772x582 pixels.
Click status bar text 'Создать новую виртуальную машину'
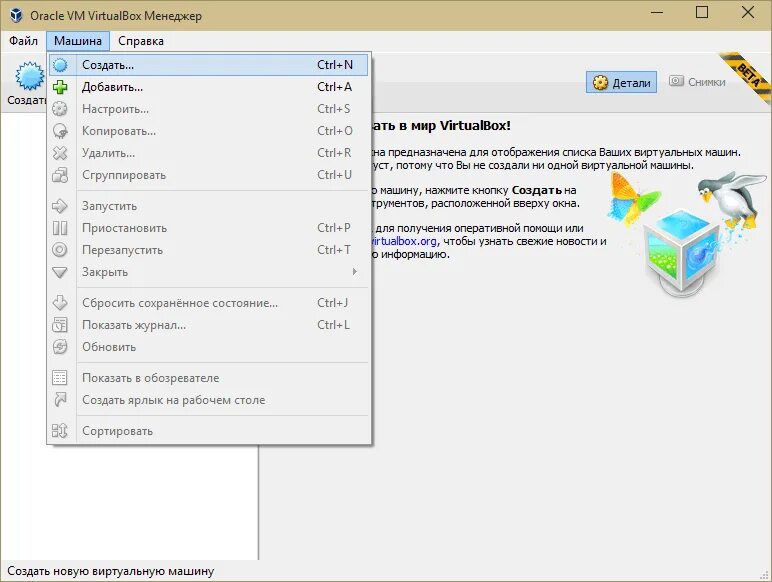click(110, 571)
